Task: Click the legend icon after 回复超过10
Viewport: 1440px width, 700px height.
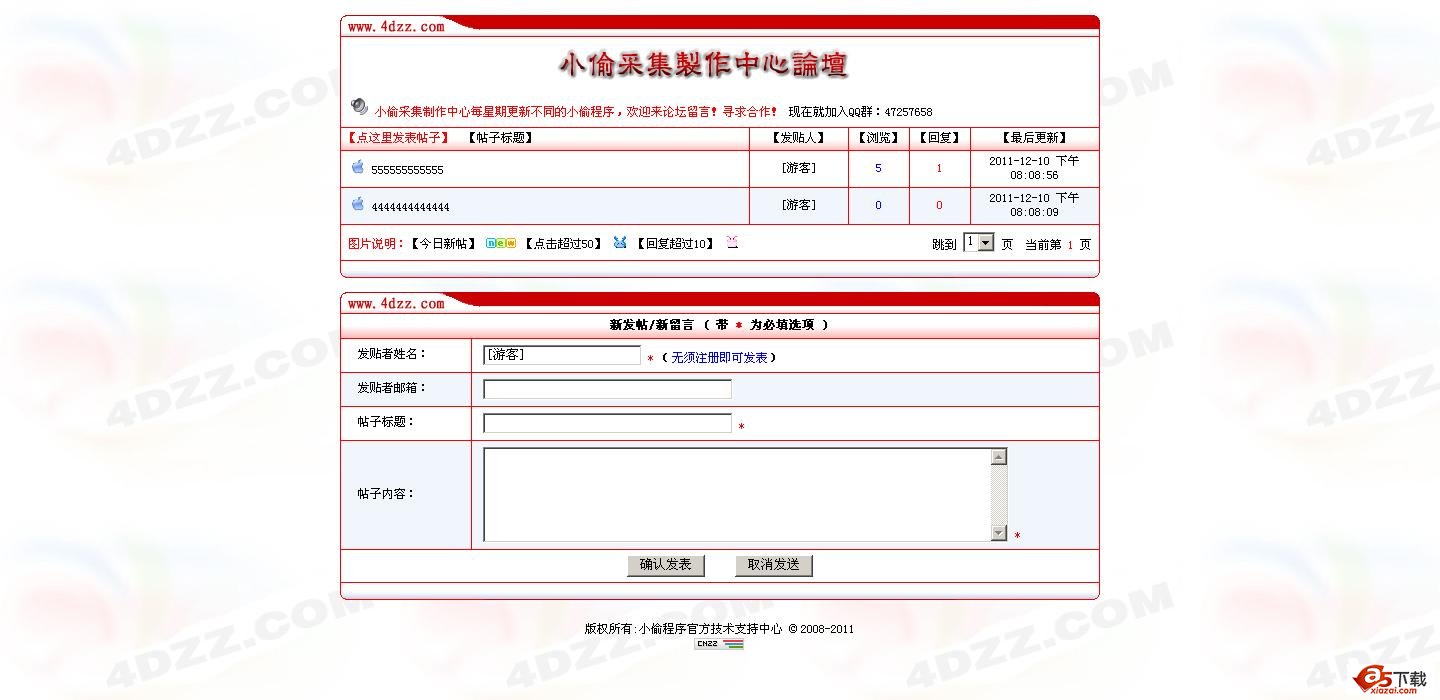Action: point(732,242)
